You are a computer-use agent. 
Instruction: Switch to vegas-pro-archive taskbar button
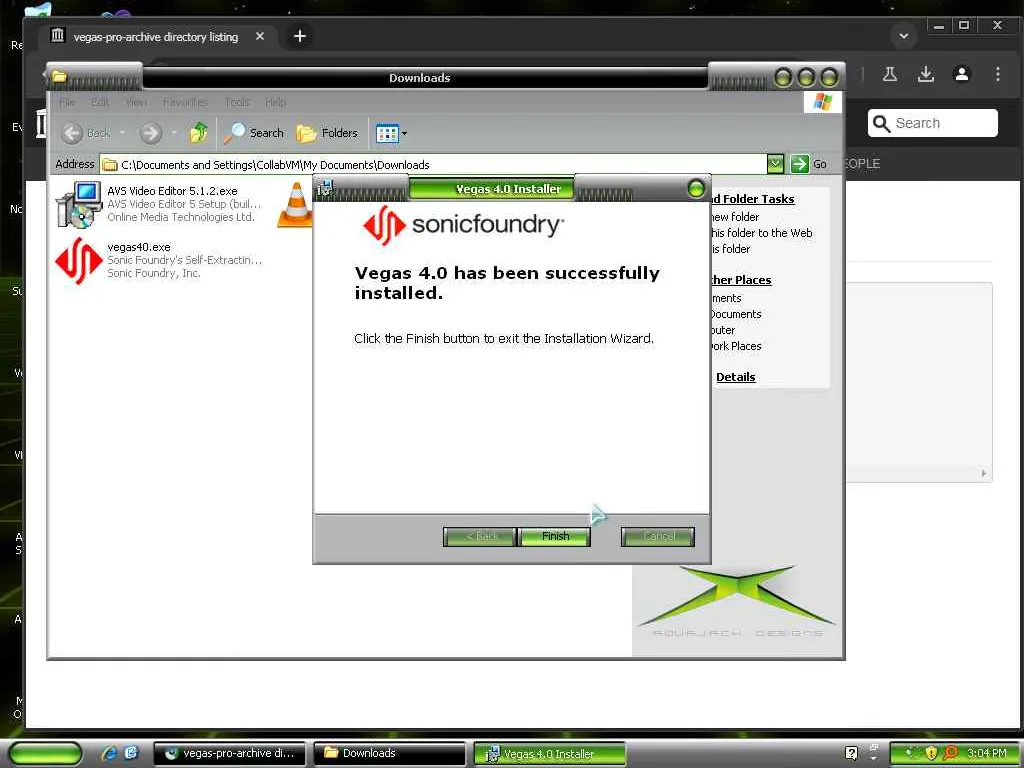coord(230,754)
